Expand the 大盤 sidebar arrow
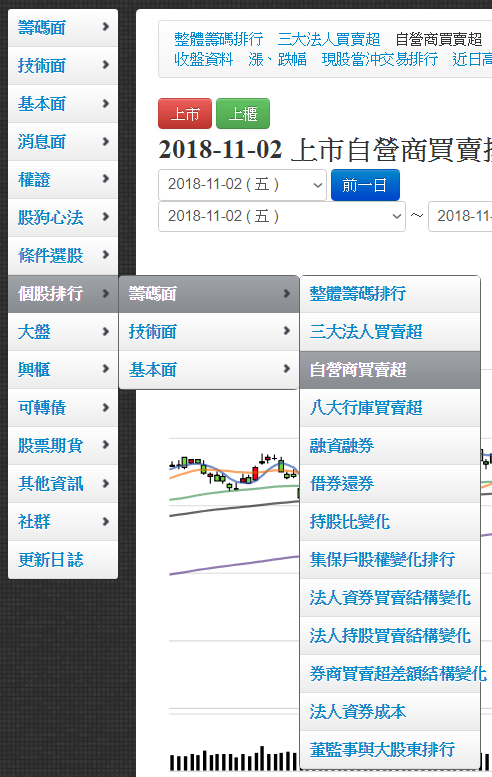The image size is (492, 777). (106, 331)
